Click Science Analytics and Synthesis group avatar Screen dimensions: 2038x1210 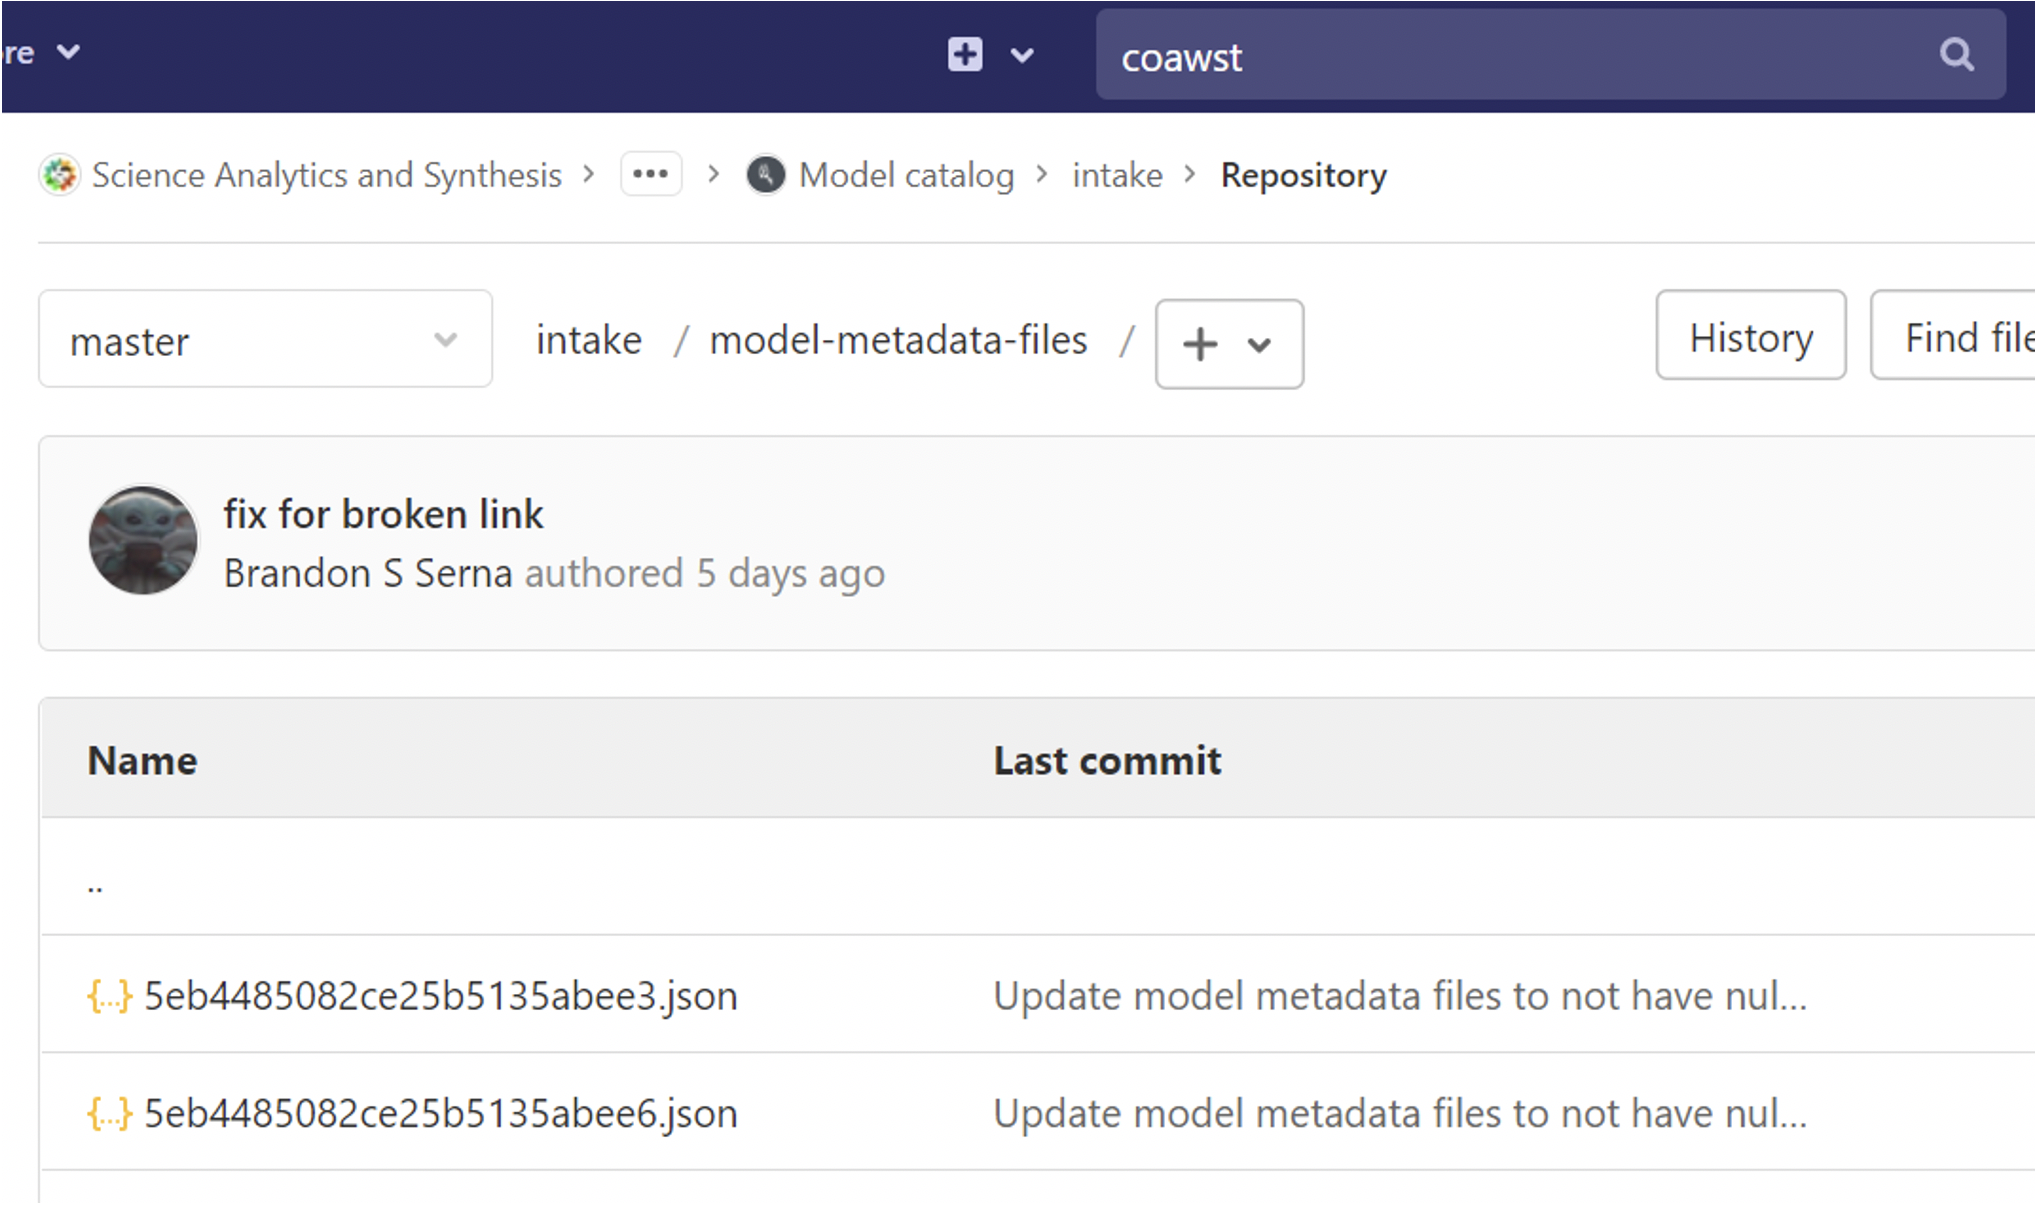[x=59, y=175]
